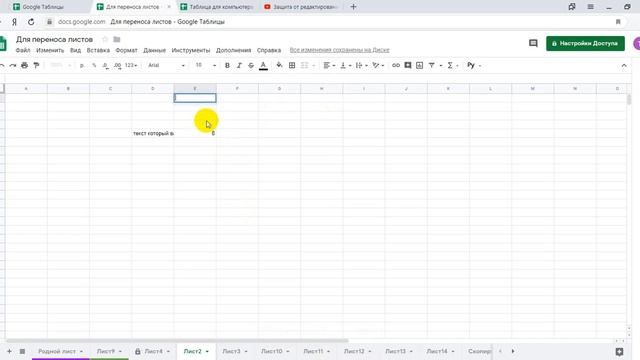
Task: Increase decimal places
Action: (x=118, y=65)
